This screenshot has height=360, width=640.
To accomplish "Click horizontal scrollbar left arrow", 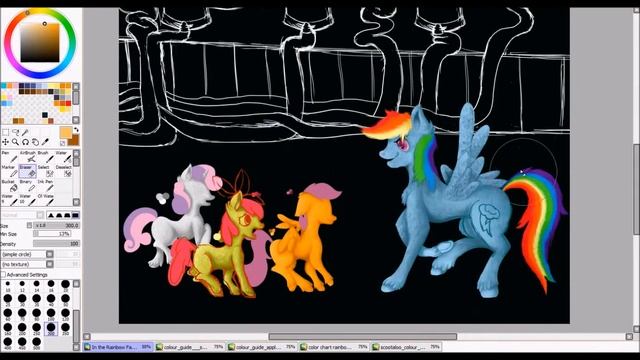I will pyautogui.click(x=87, y=337).
